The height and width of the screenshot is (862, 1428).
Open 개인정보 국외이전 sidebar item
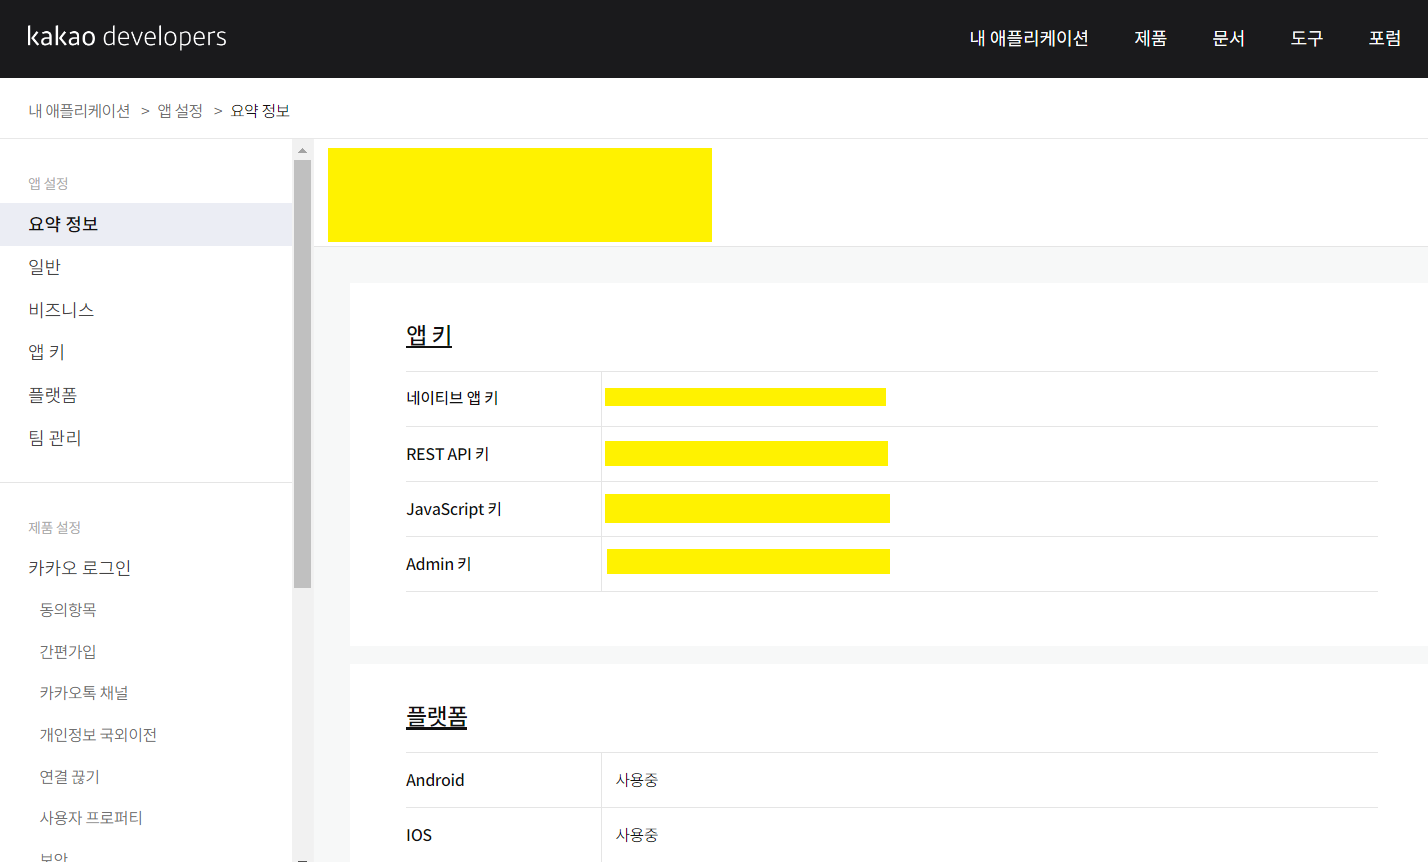(x=98, y=735)
